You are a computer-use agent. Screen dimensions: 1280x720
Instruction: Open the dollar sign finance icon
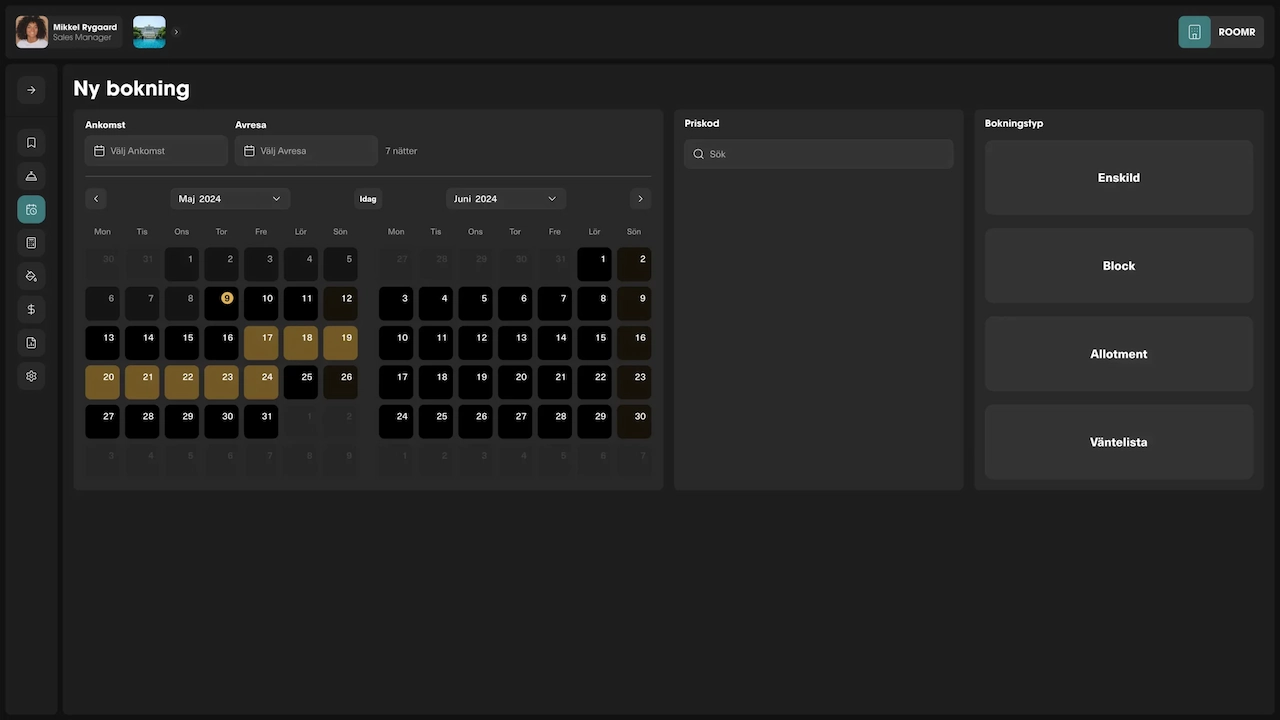pyautogui.click(x=31, y=309)
